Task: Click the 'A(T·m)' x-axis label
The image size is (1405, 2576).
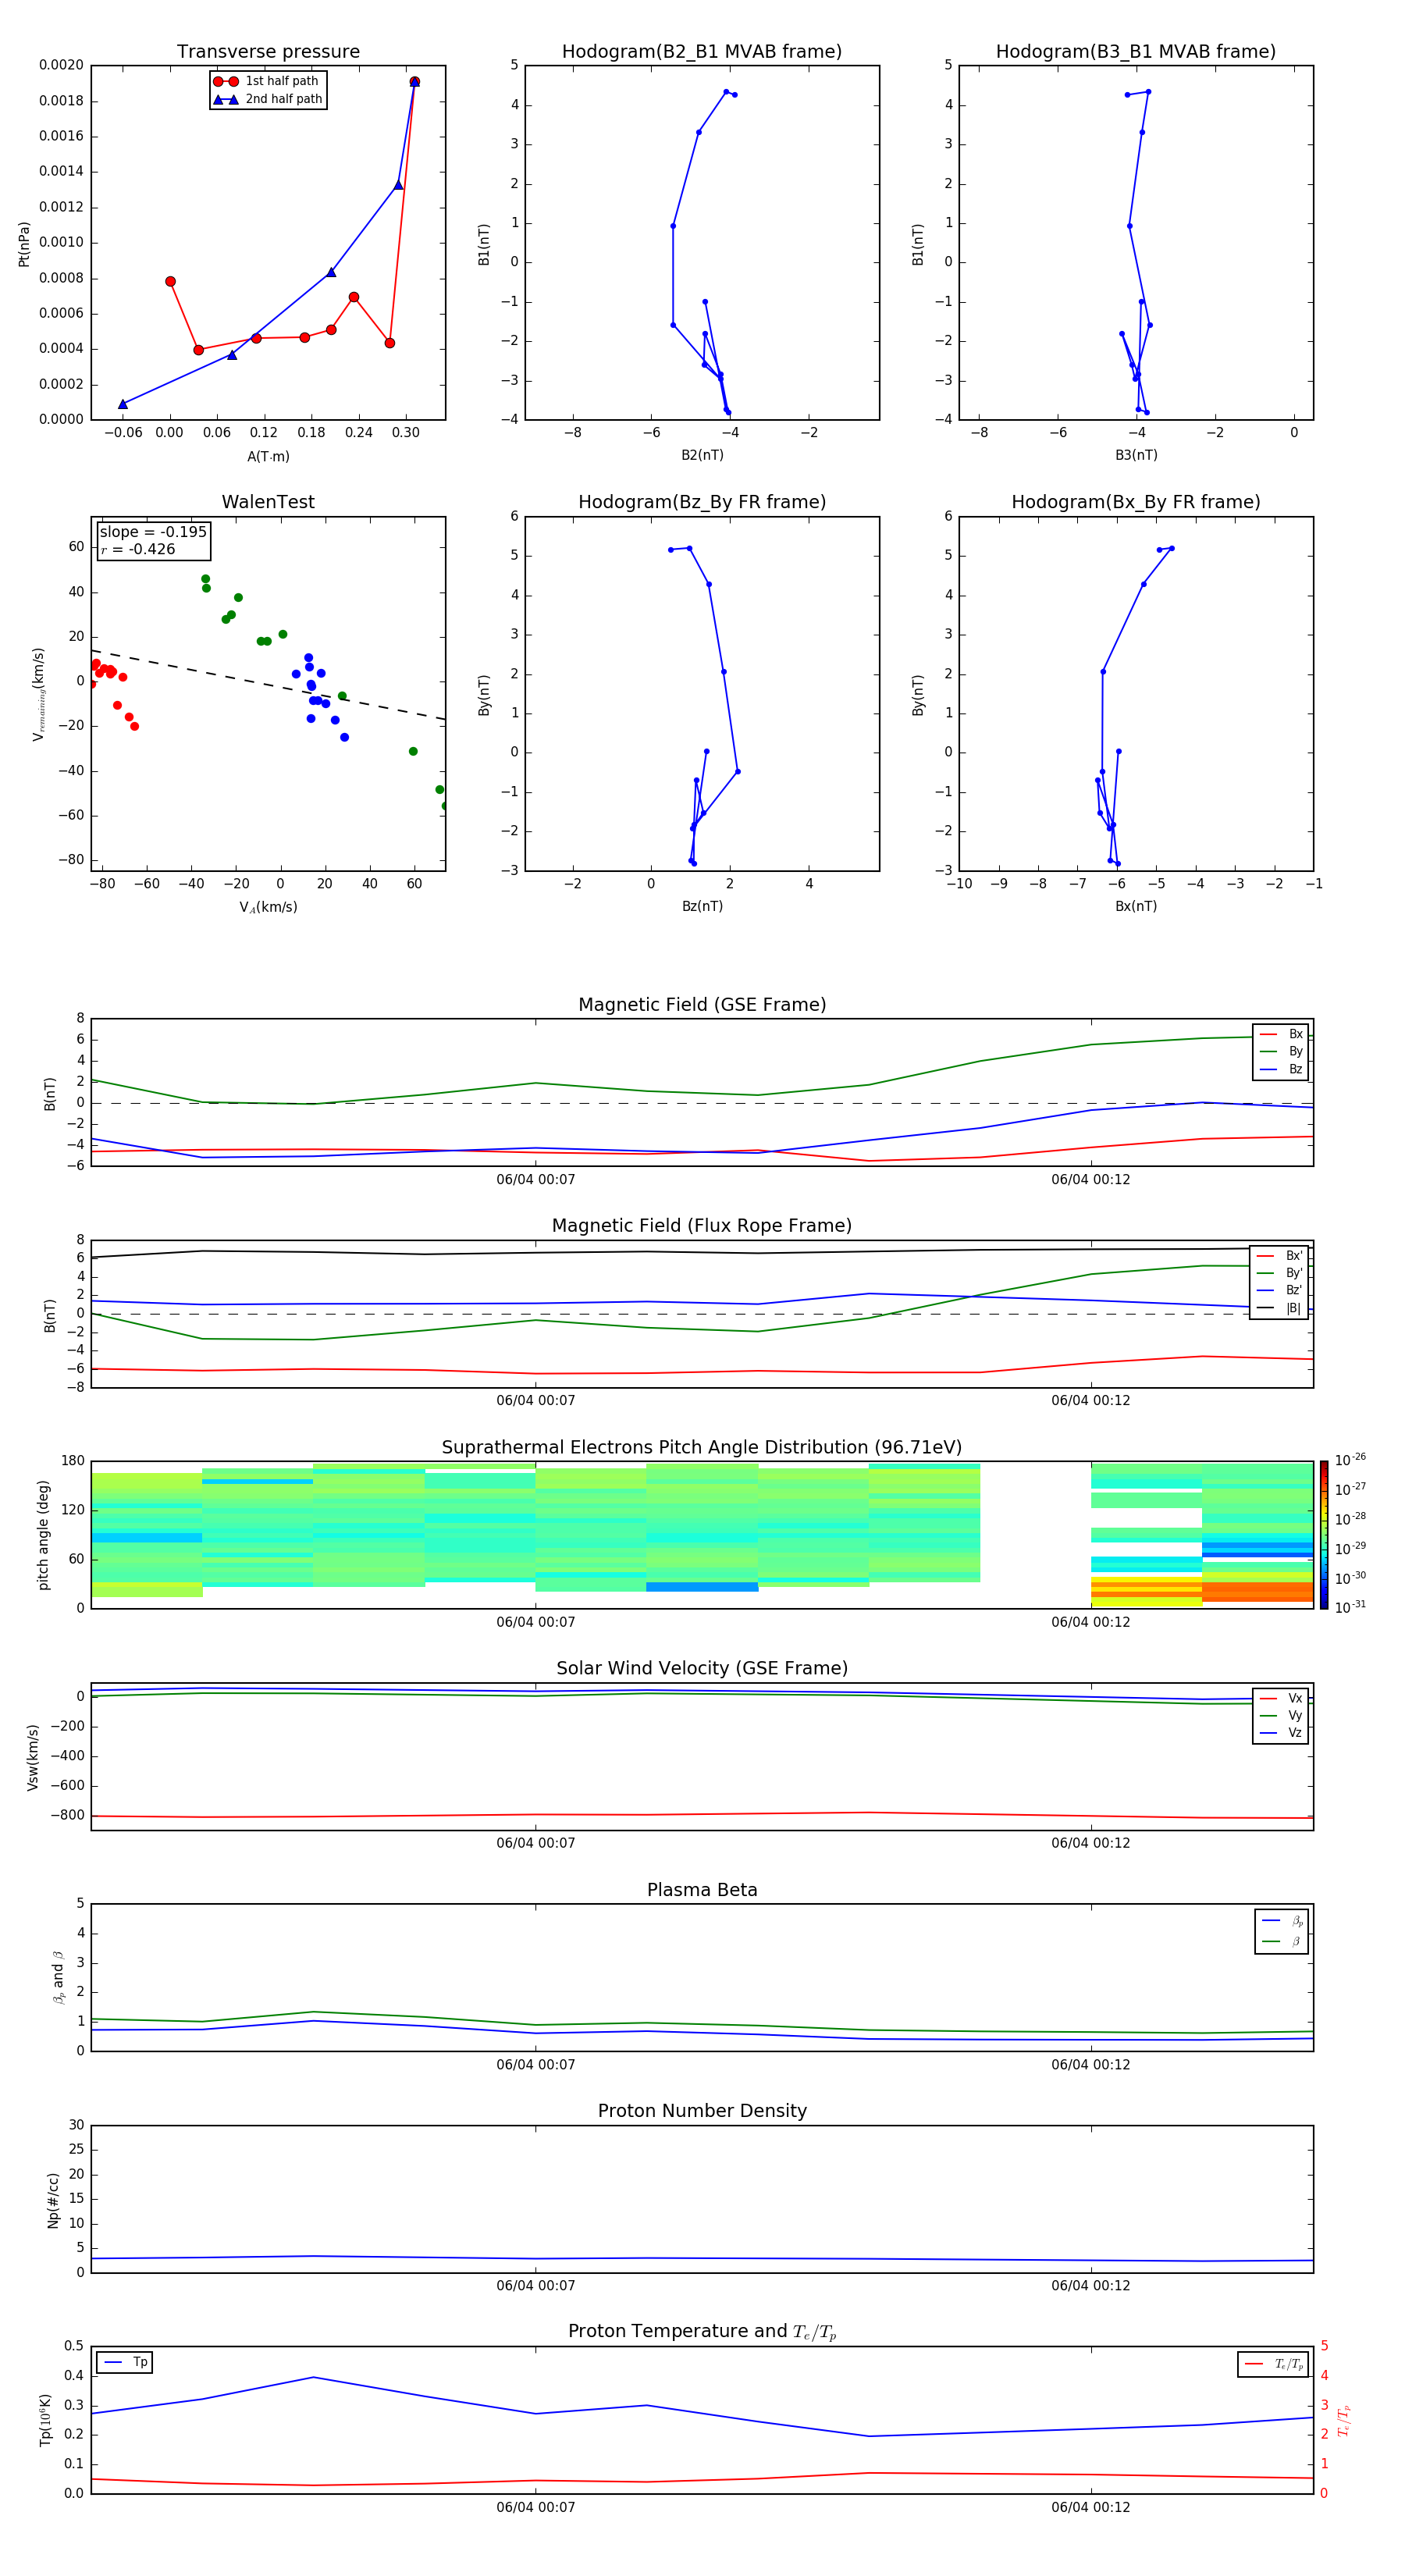Action: tap(268, 457)
